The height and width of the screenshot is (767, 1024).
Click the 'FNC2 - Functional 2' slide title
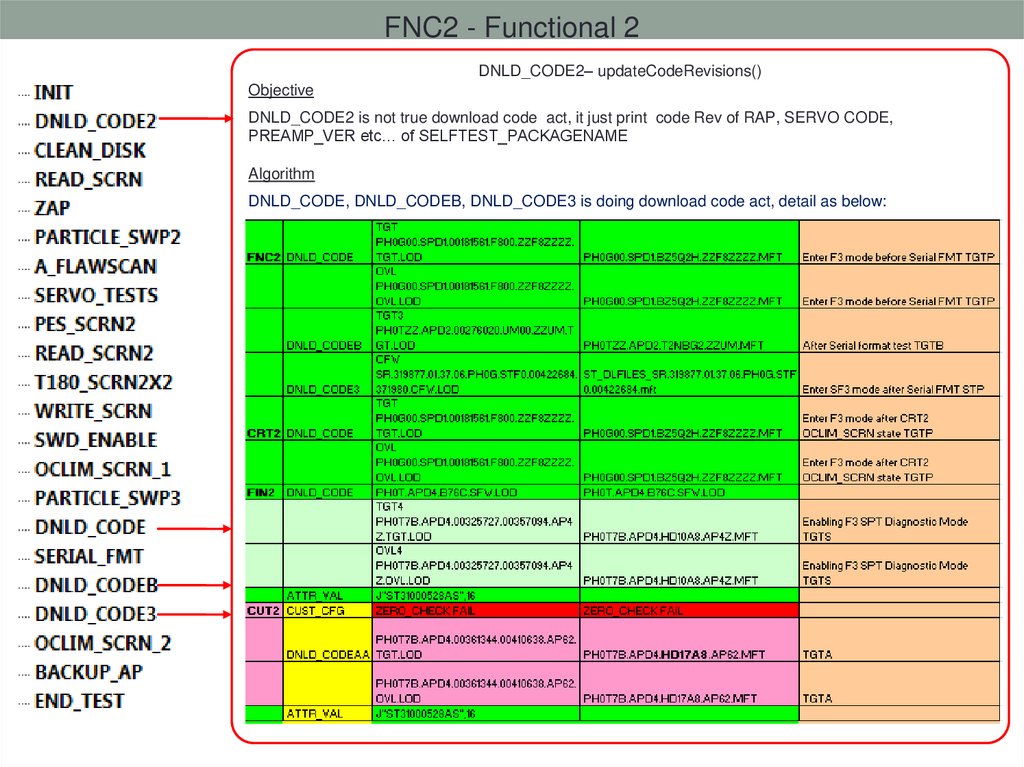click(511, 27)
